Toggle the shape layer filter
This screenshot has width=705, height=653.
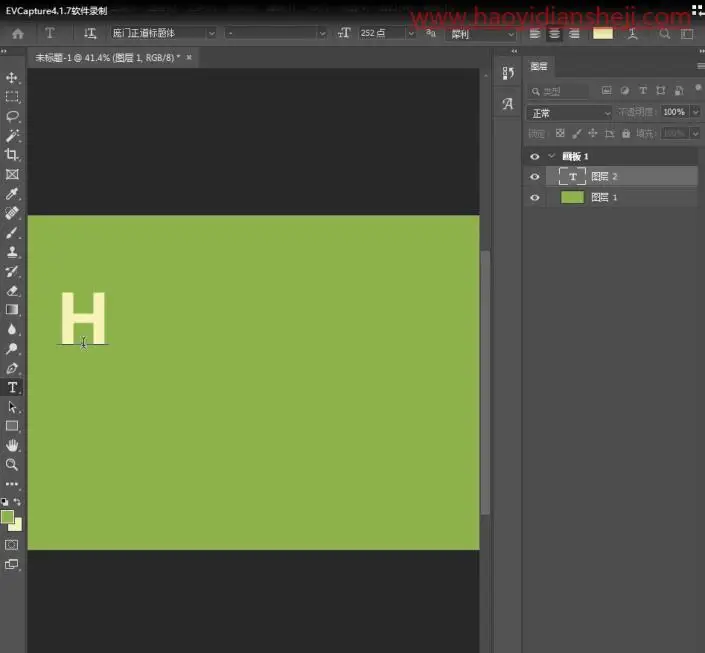[x=660, y=90]
